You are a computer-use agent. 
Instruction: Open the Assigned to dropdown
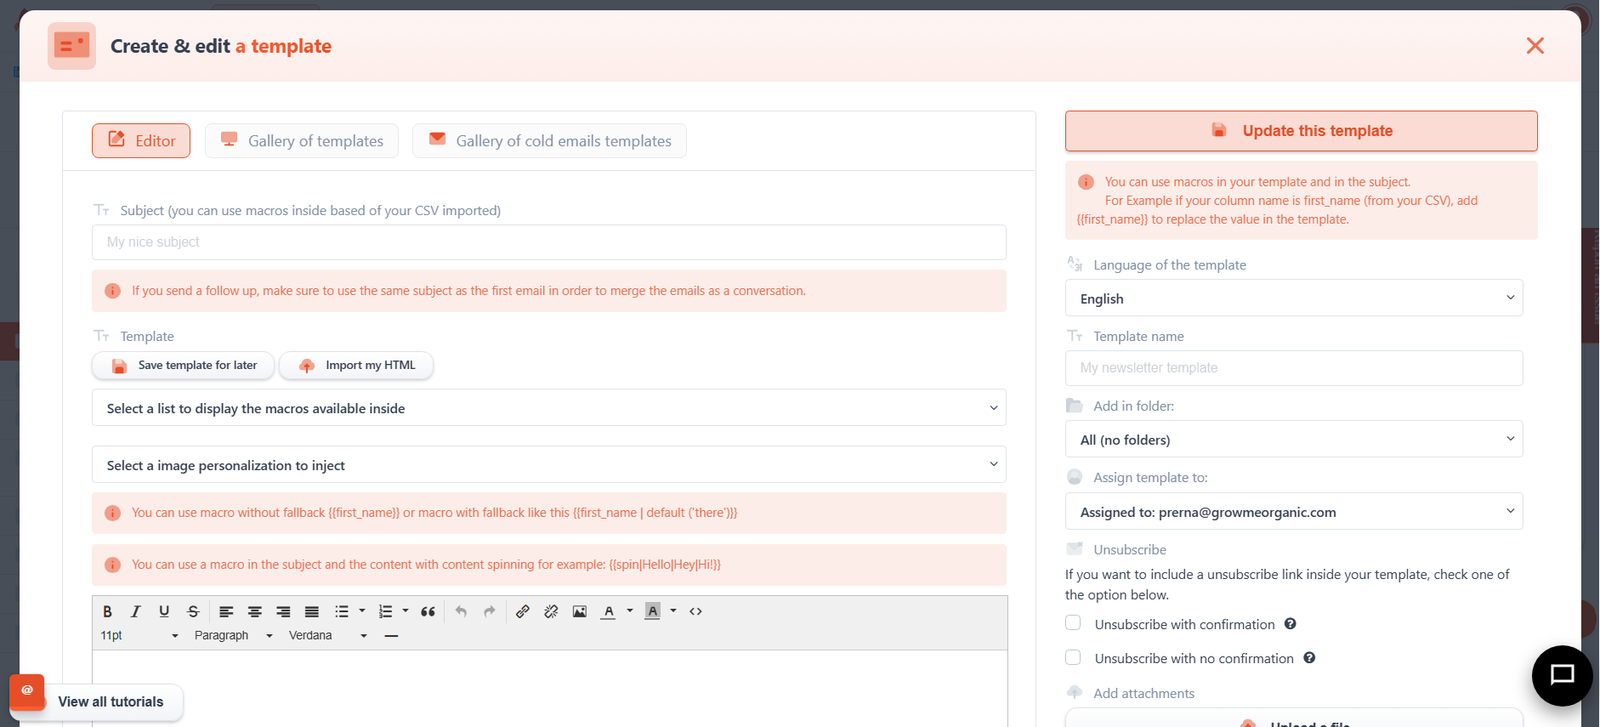[x=1294, y=511]
